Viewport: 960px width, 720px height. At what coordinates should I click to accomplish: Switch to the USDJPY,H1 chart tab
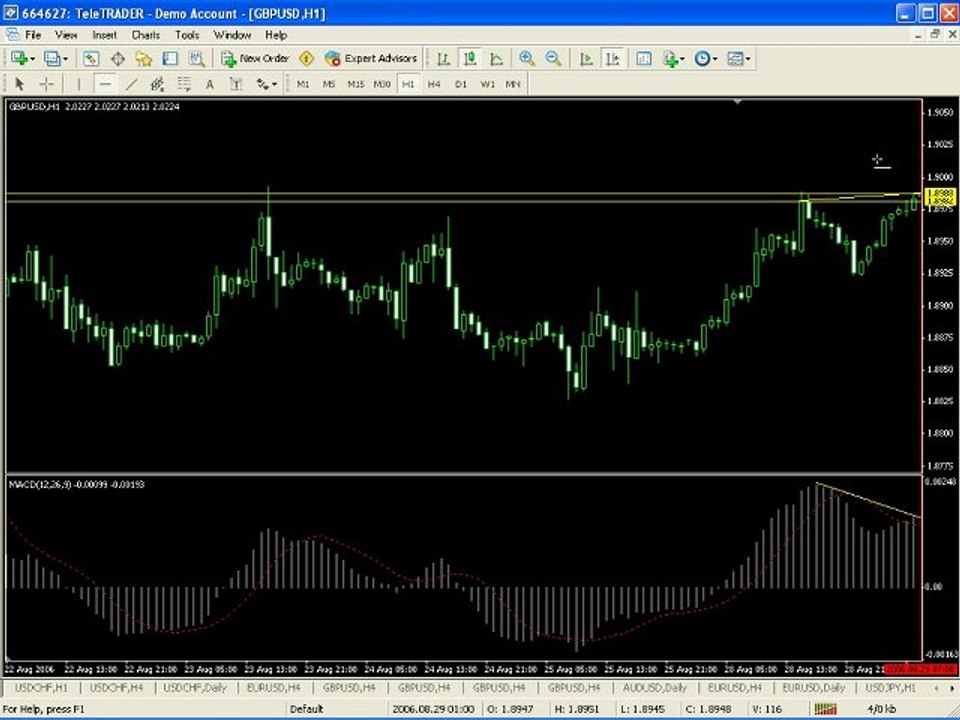pos(891,688)
